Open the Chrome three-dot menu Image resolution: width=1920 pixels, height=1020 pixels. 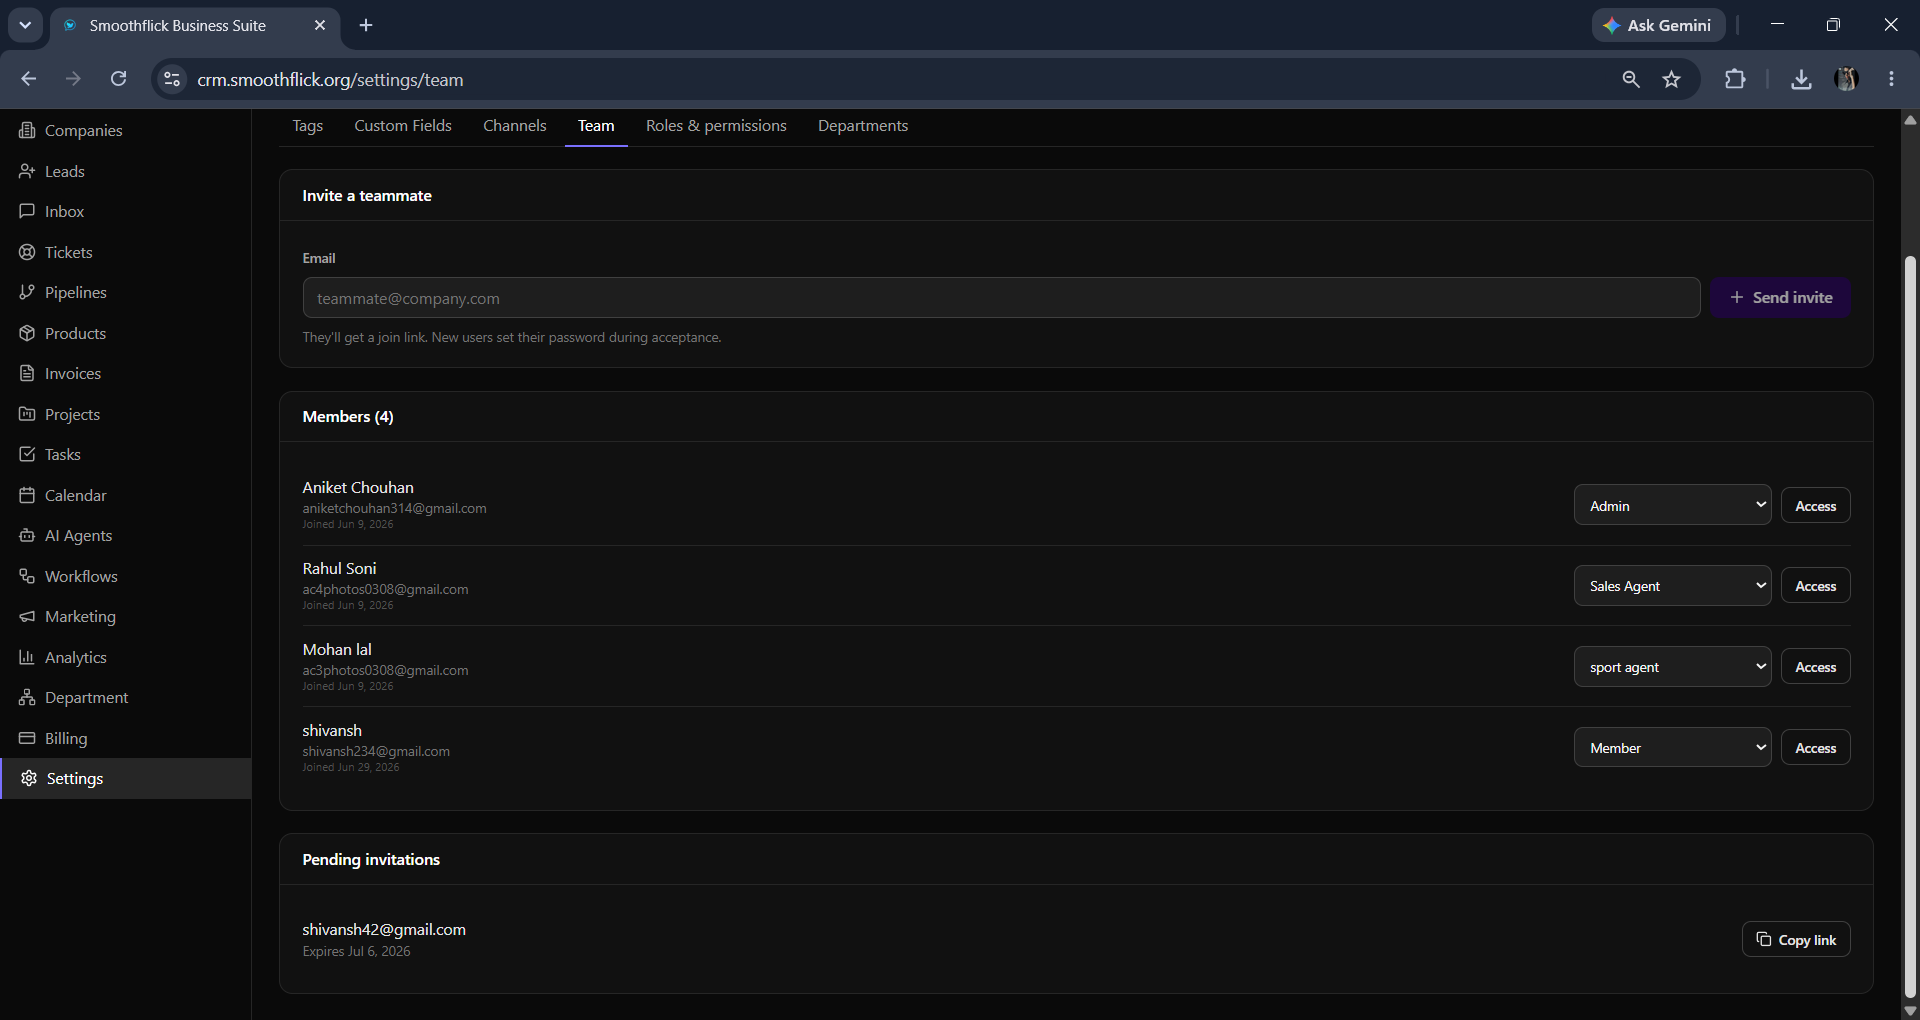1891,79
